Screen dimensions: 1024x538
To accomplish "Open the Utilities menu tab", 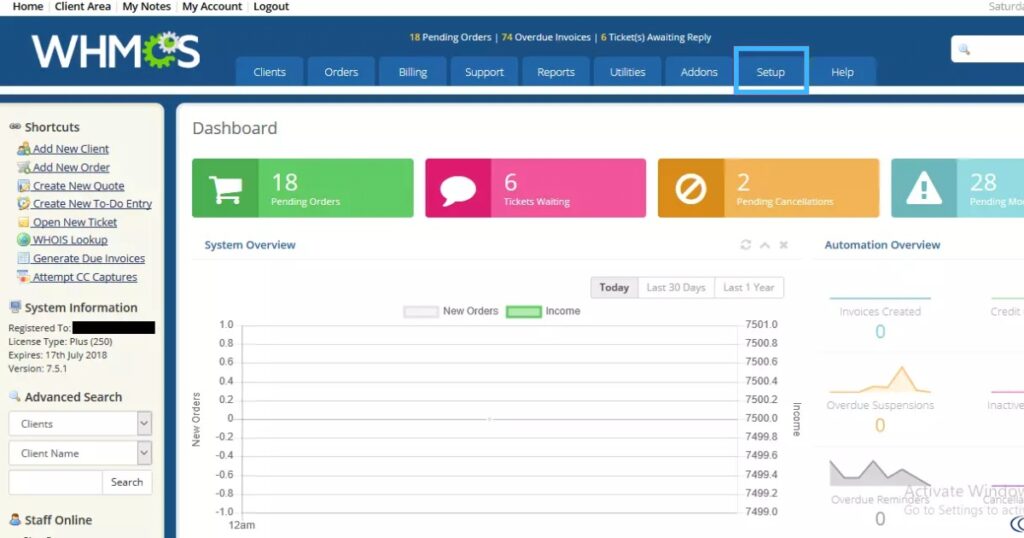I will pyautogui.click(x=628, y=72).
